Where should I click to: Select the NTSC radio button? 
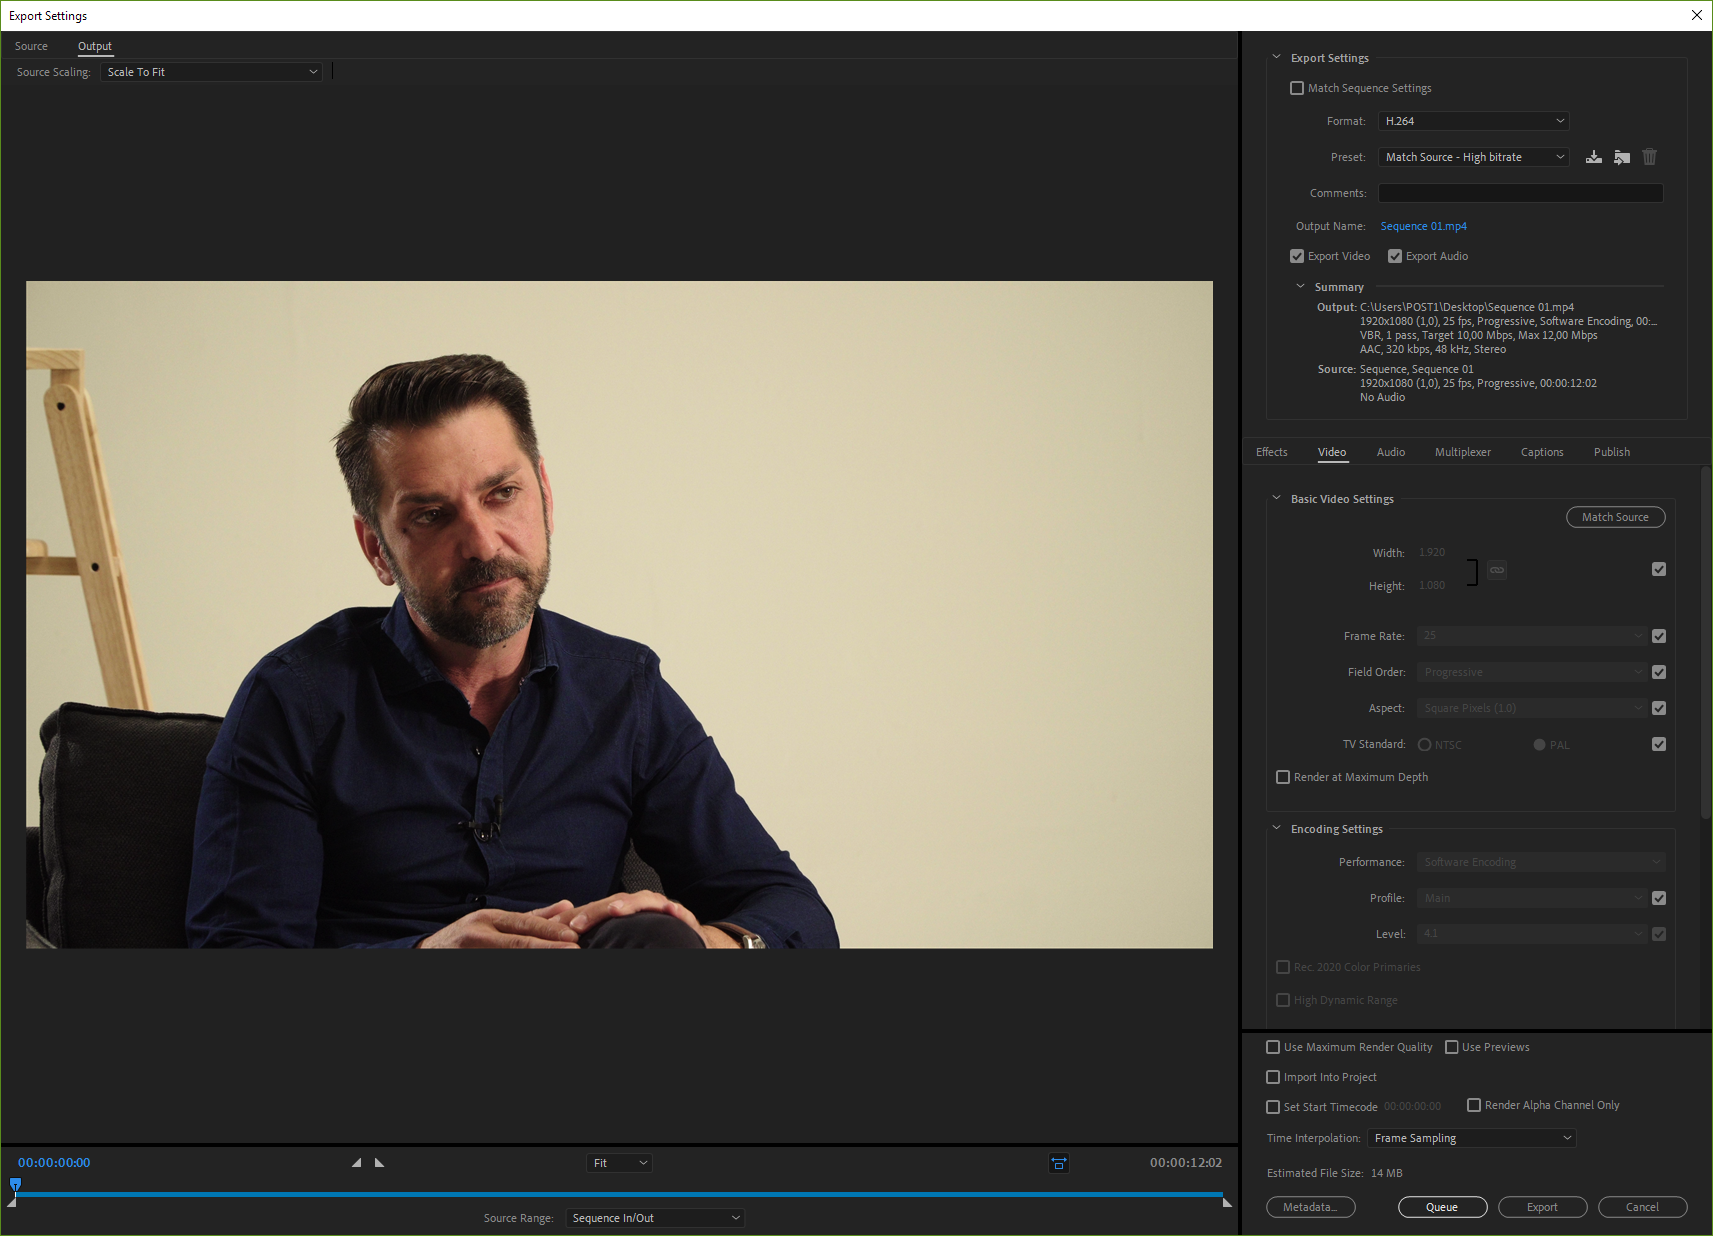click(x=1424, y=745)
